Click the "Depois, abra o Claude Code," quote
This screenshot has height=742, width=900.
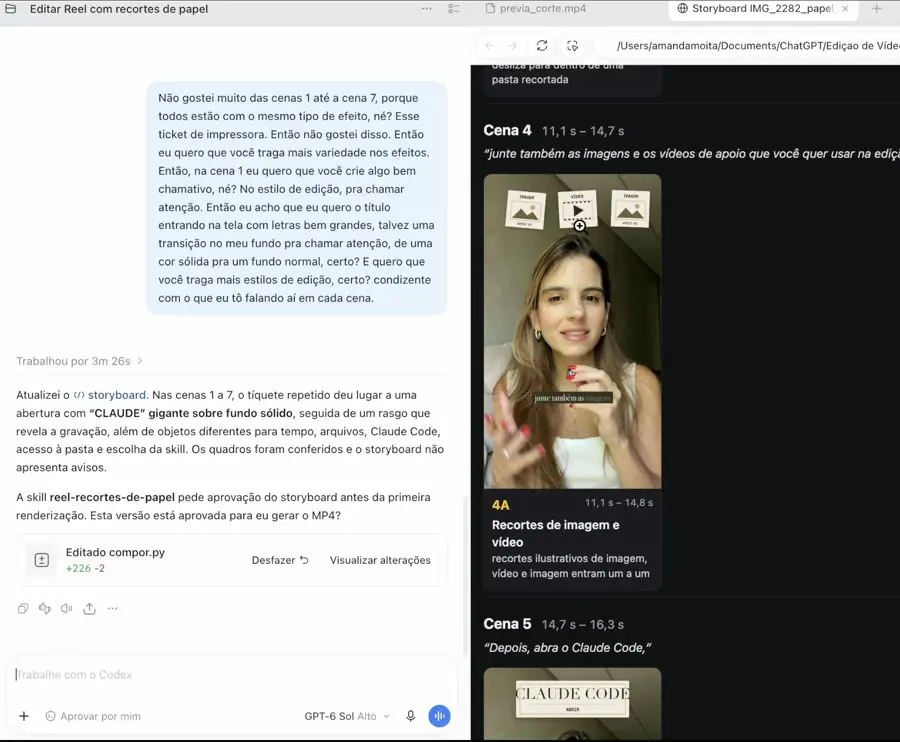[x=568, y=647]
